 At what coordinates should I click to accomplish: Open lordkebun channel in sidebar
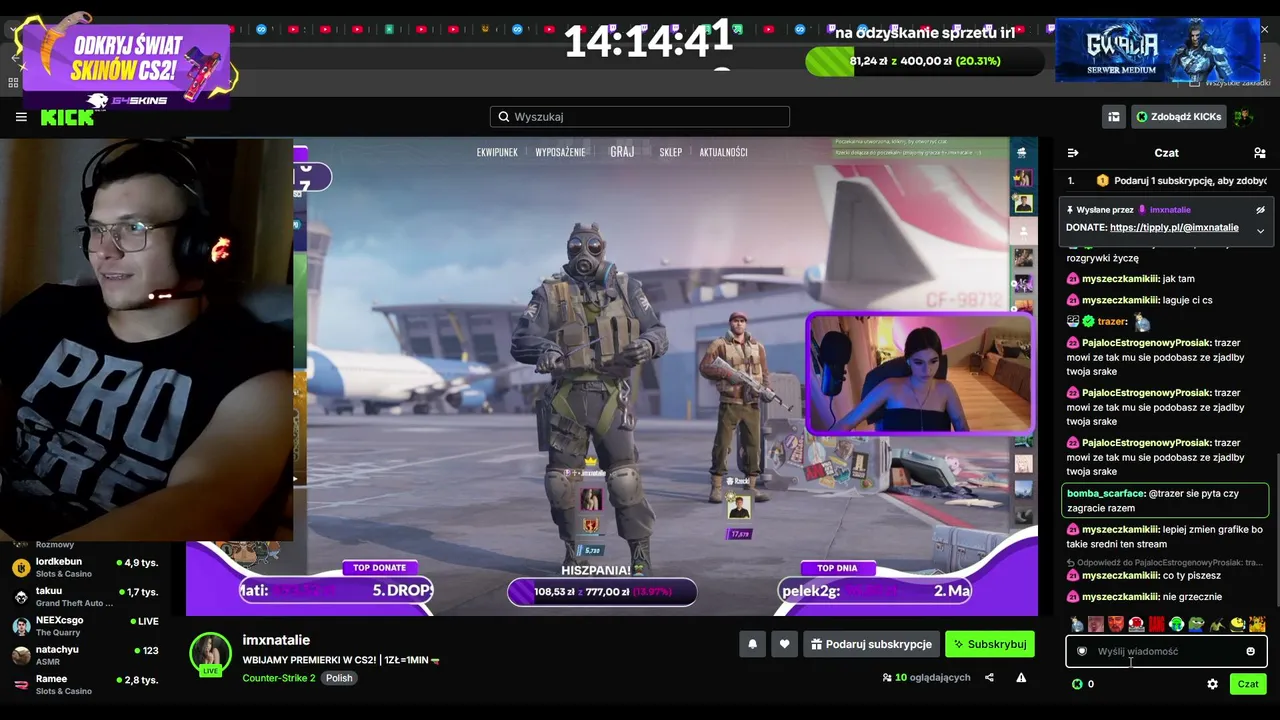click(85, 567)
